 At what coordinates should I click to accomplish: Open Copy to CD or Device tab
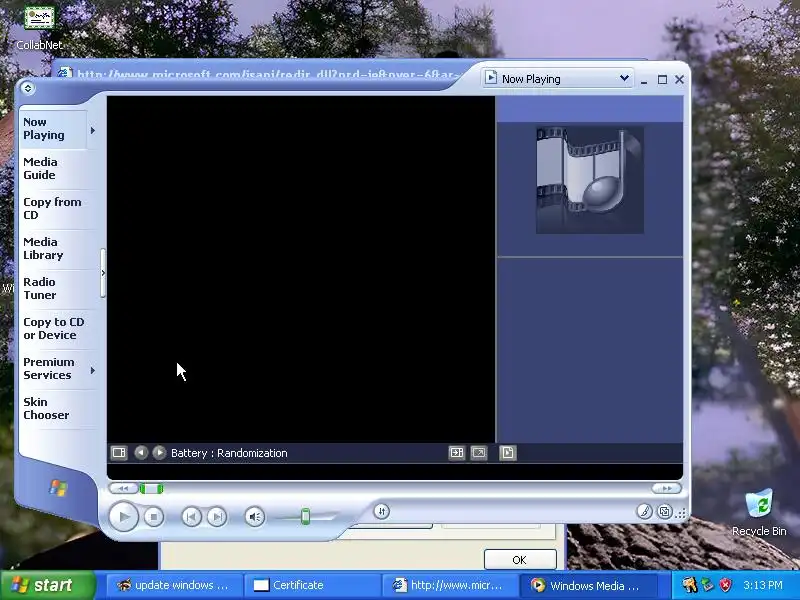(54, 329)
